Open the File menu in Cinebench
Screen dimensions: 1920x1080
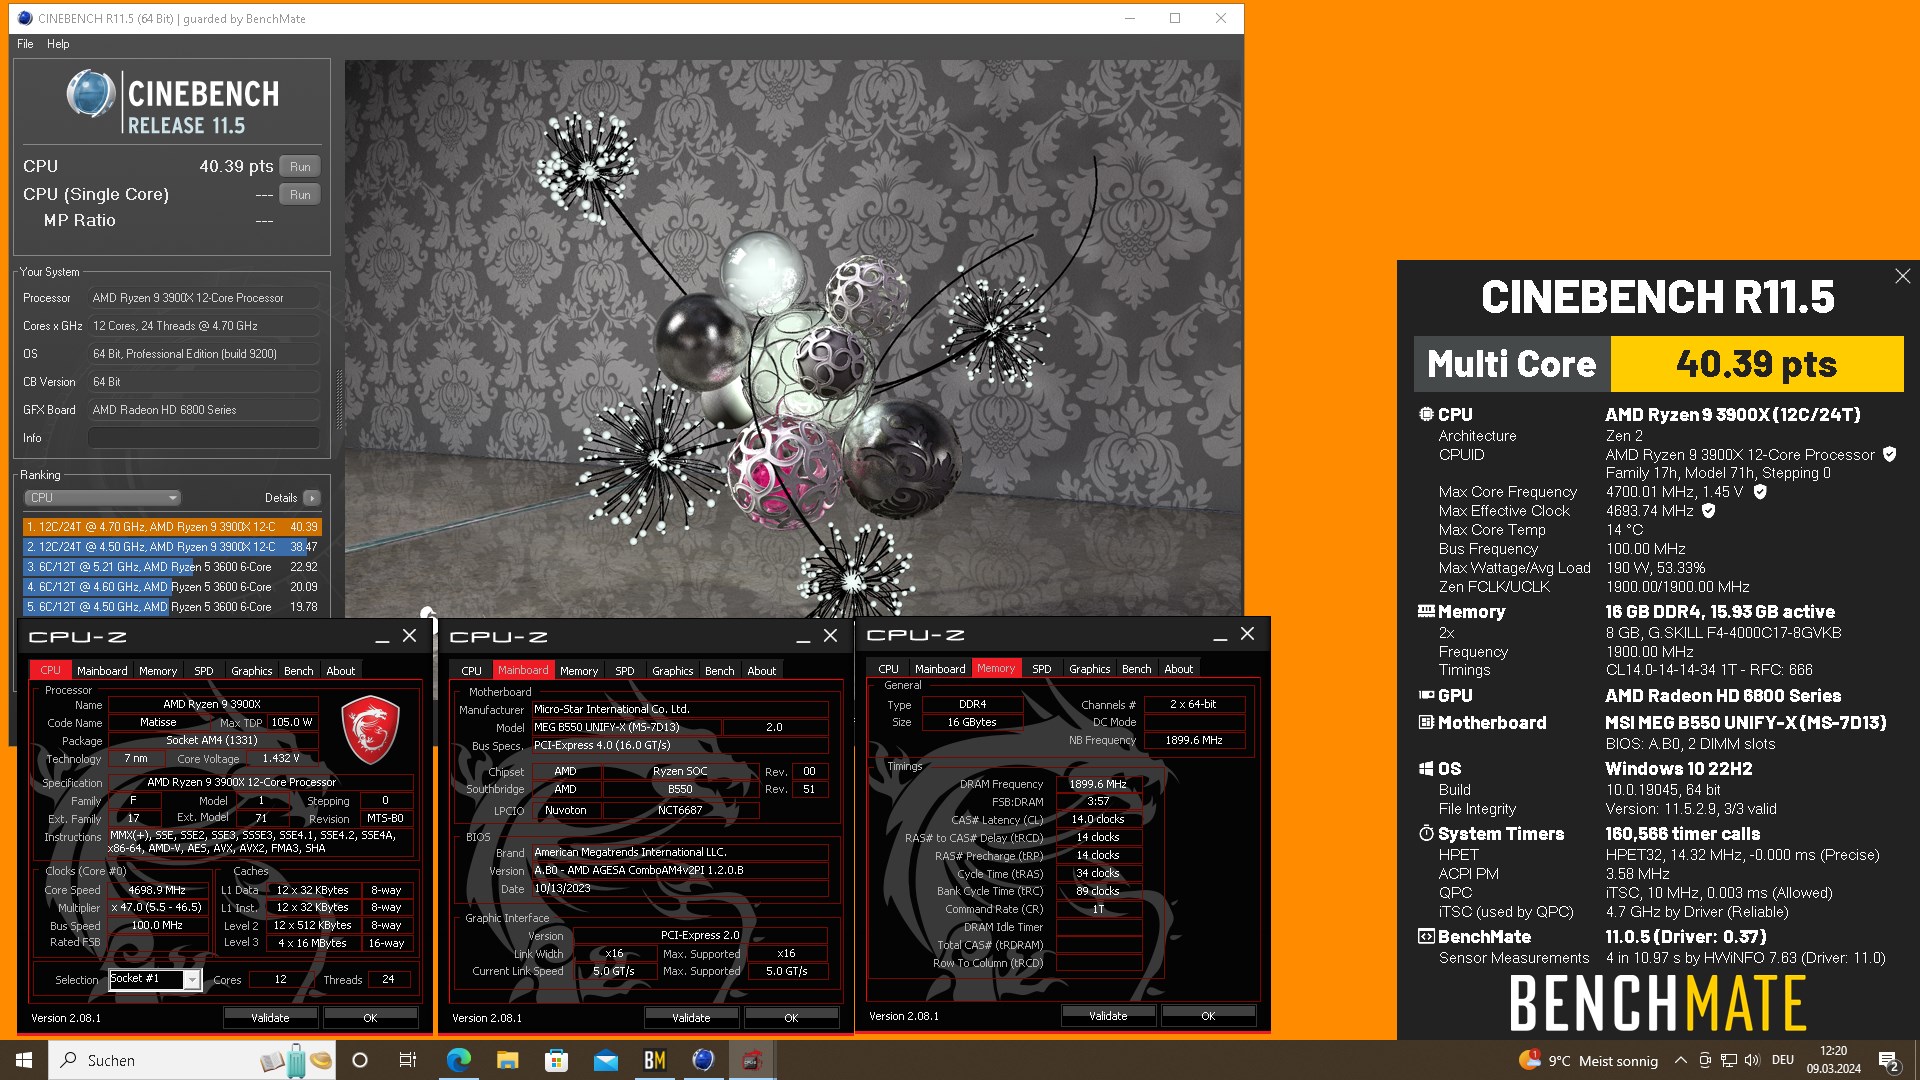pos(25,44)
